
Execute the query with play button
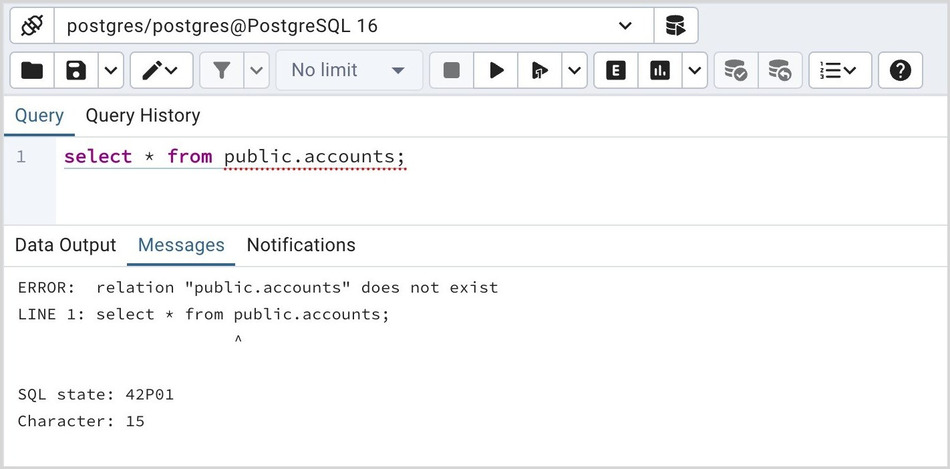click(x=496, y=70)
